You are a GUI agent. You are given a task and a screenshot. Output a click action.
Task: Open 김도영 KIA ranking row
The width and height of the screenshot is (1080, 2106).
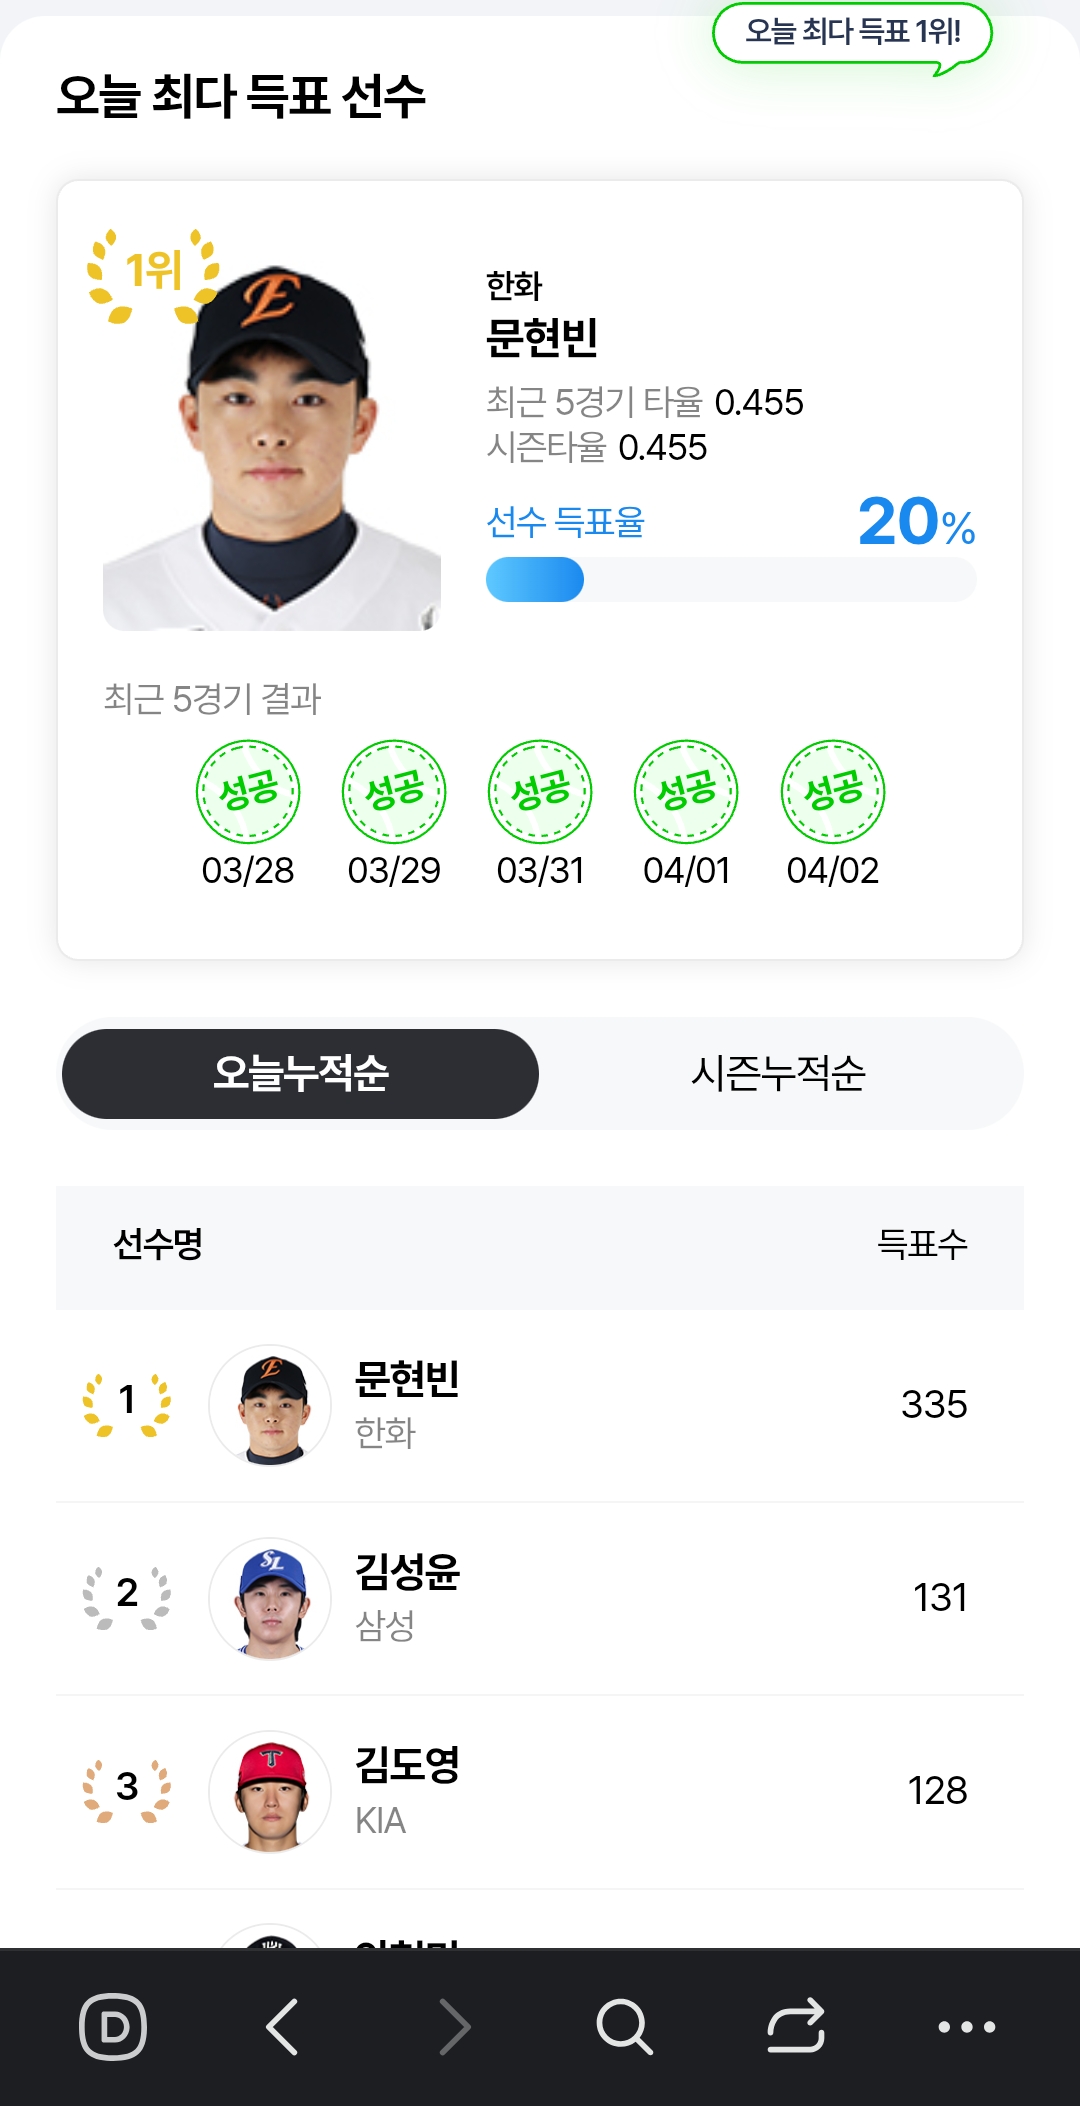point(540,1791)
